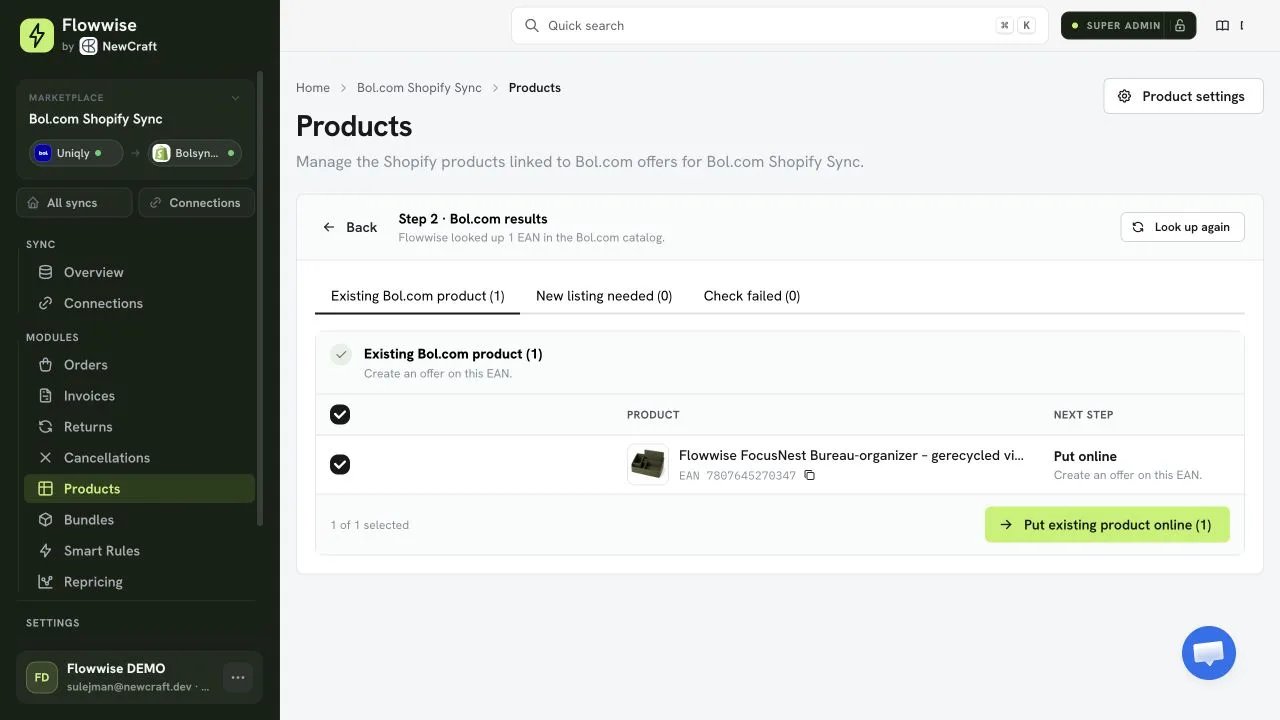The image size is (1280, 720).
Task: Open the Repricing module
Action: point(139,582)
